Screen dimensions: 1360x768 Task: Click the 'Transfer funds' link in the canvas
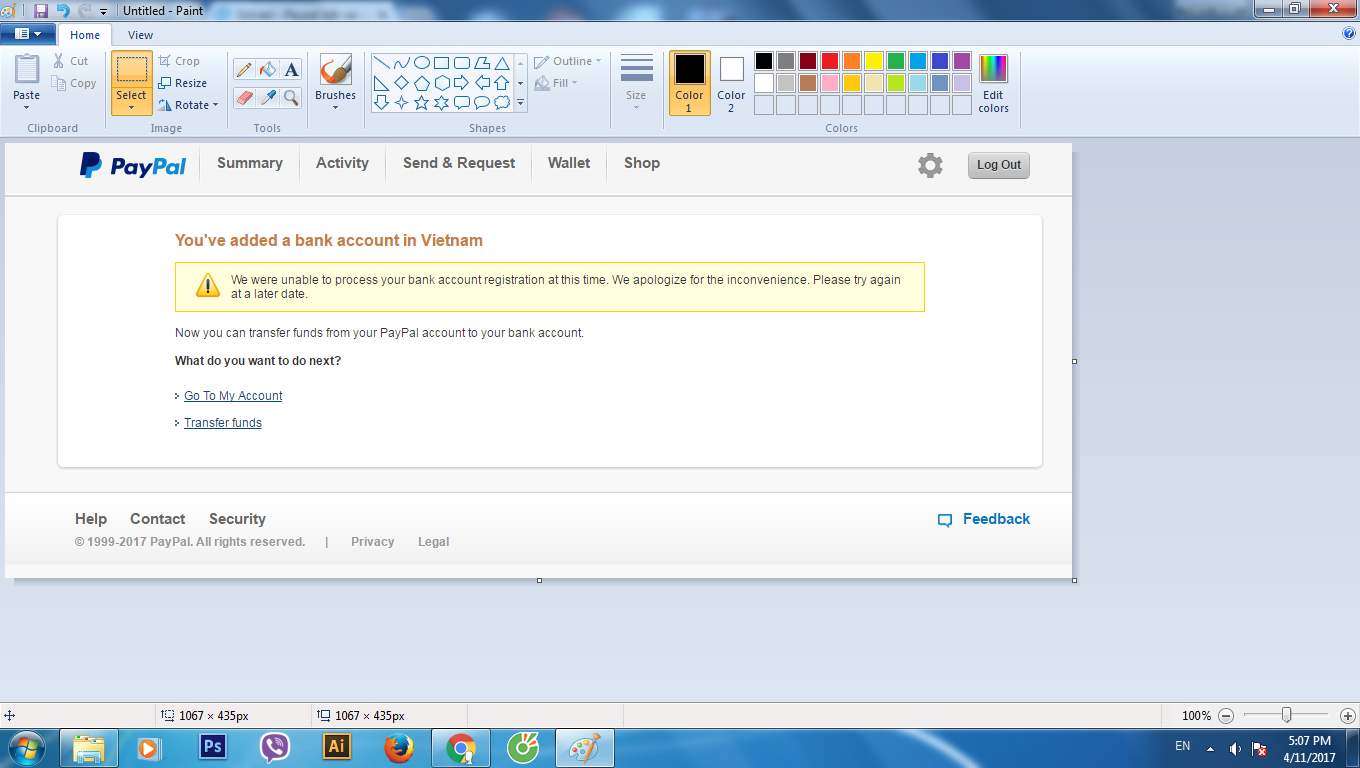[x=223, y=423]
